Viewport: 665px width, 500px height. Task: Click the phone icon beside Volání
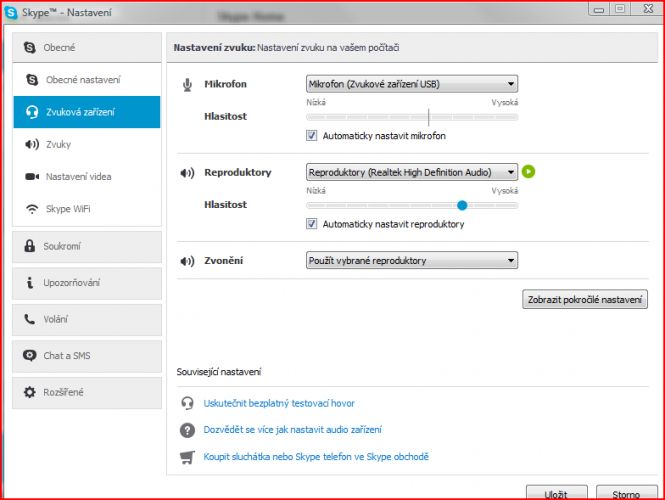click(x=29, y=319)
